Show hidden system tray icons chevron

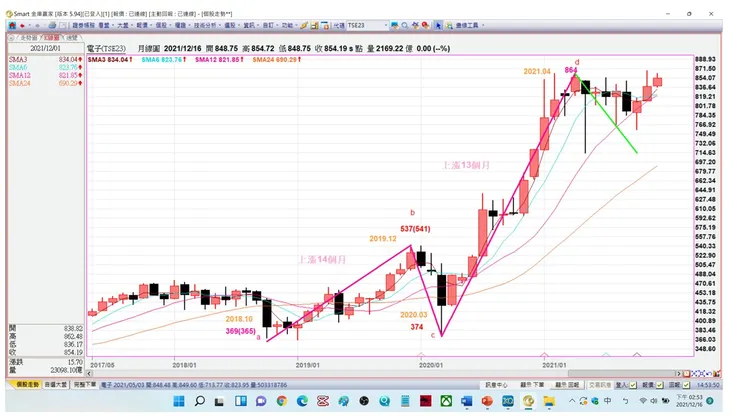pos(572,401)
